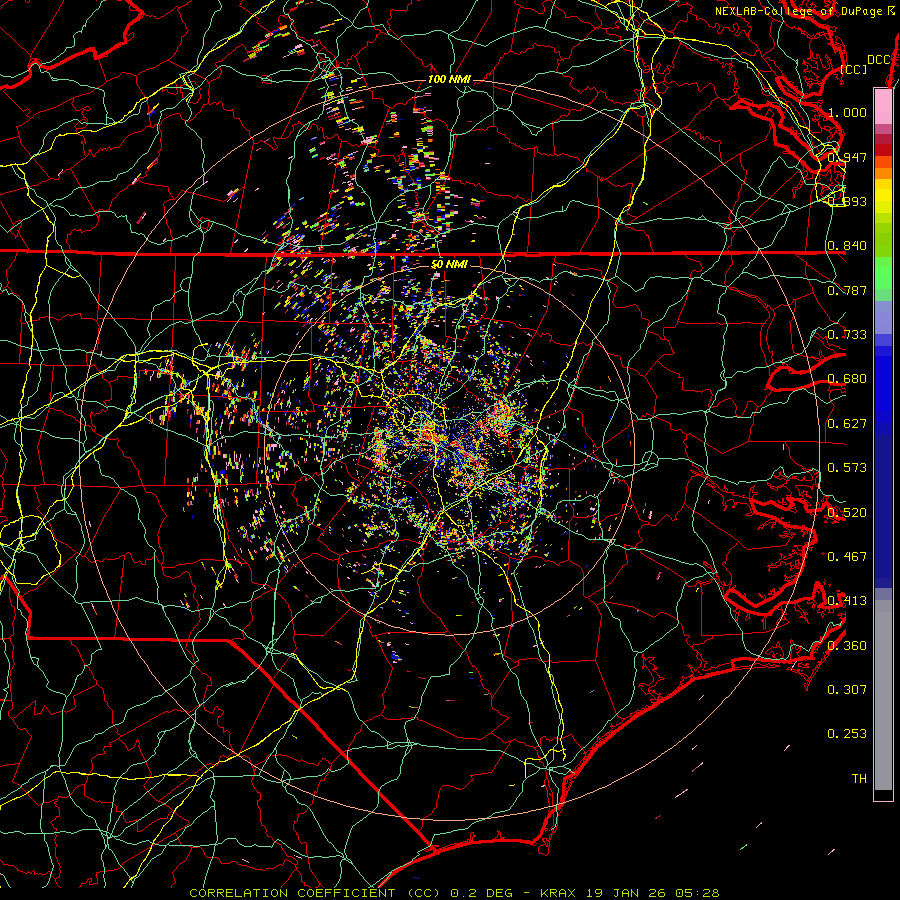The height and width of the screenshot is (900, 900).
Task: Select the 0.893 scale value
Action: 847,201
